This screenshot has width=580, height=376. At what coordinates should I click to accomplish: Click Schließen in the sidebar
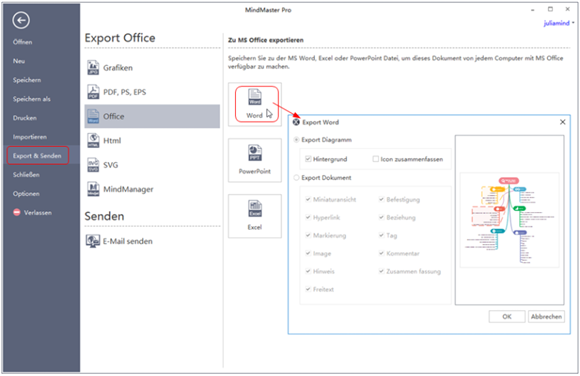pos(26,175)
